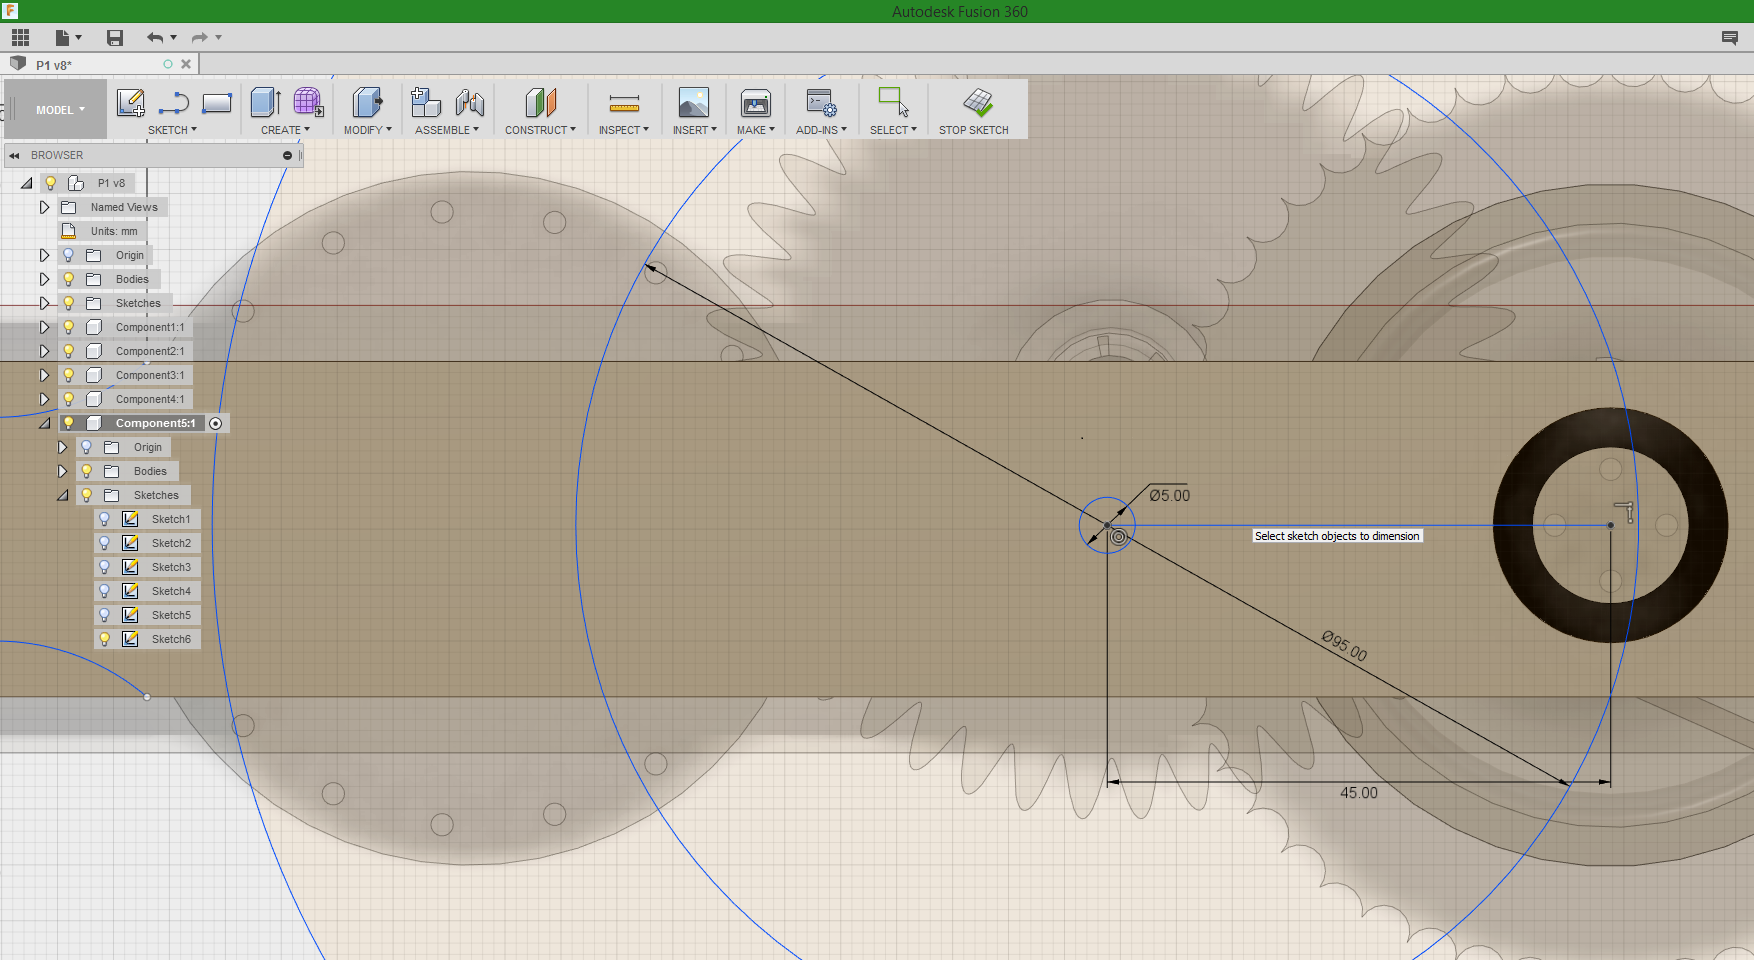Screen dimensions: 1754x960
Task: Open the File menu icon
Action: coord(68,38)
